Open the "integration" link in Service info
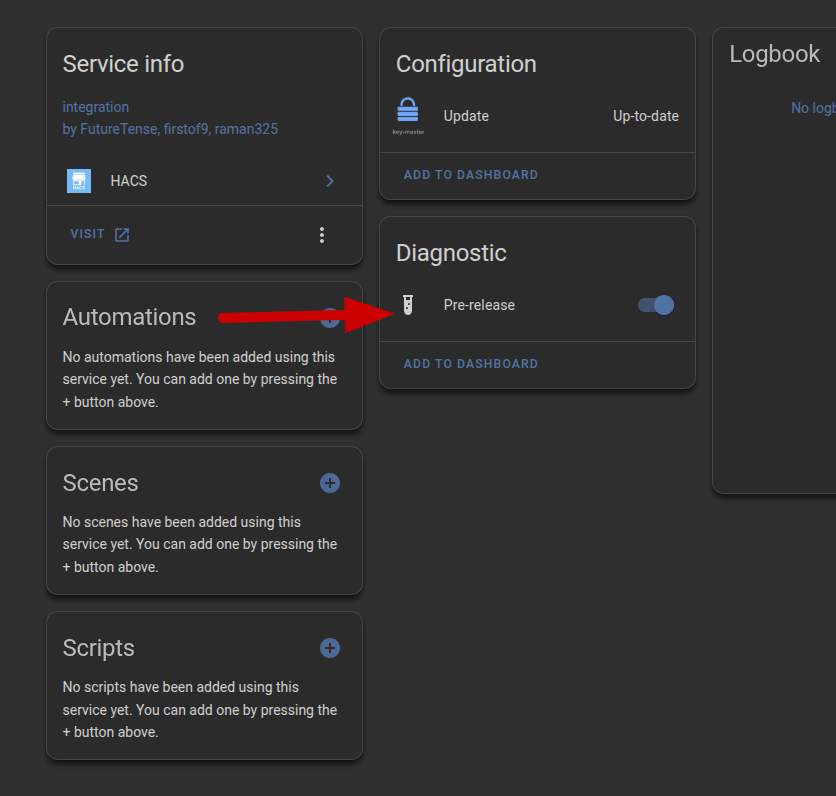This screenshot has height=796, width=836. 96,107
